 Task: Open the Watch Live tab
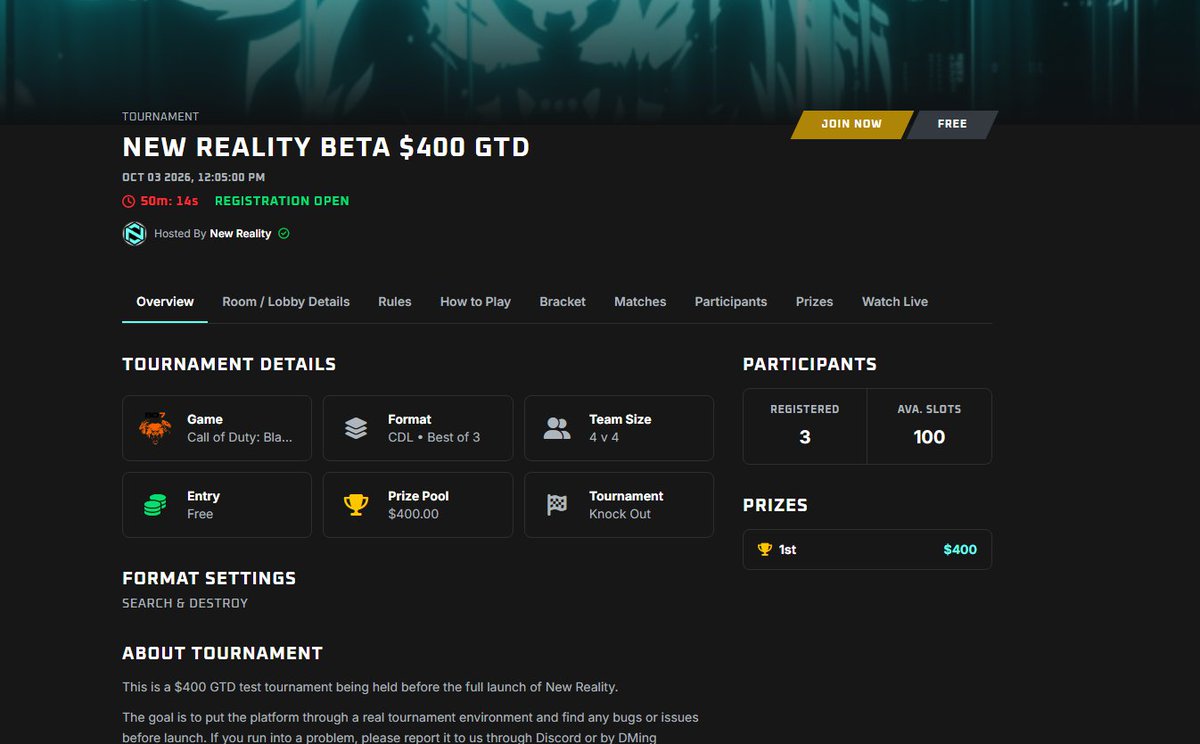[895, 301]
